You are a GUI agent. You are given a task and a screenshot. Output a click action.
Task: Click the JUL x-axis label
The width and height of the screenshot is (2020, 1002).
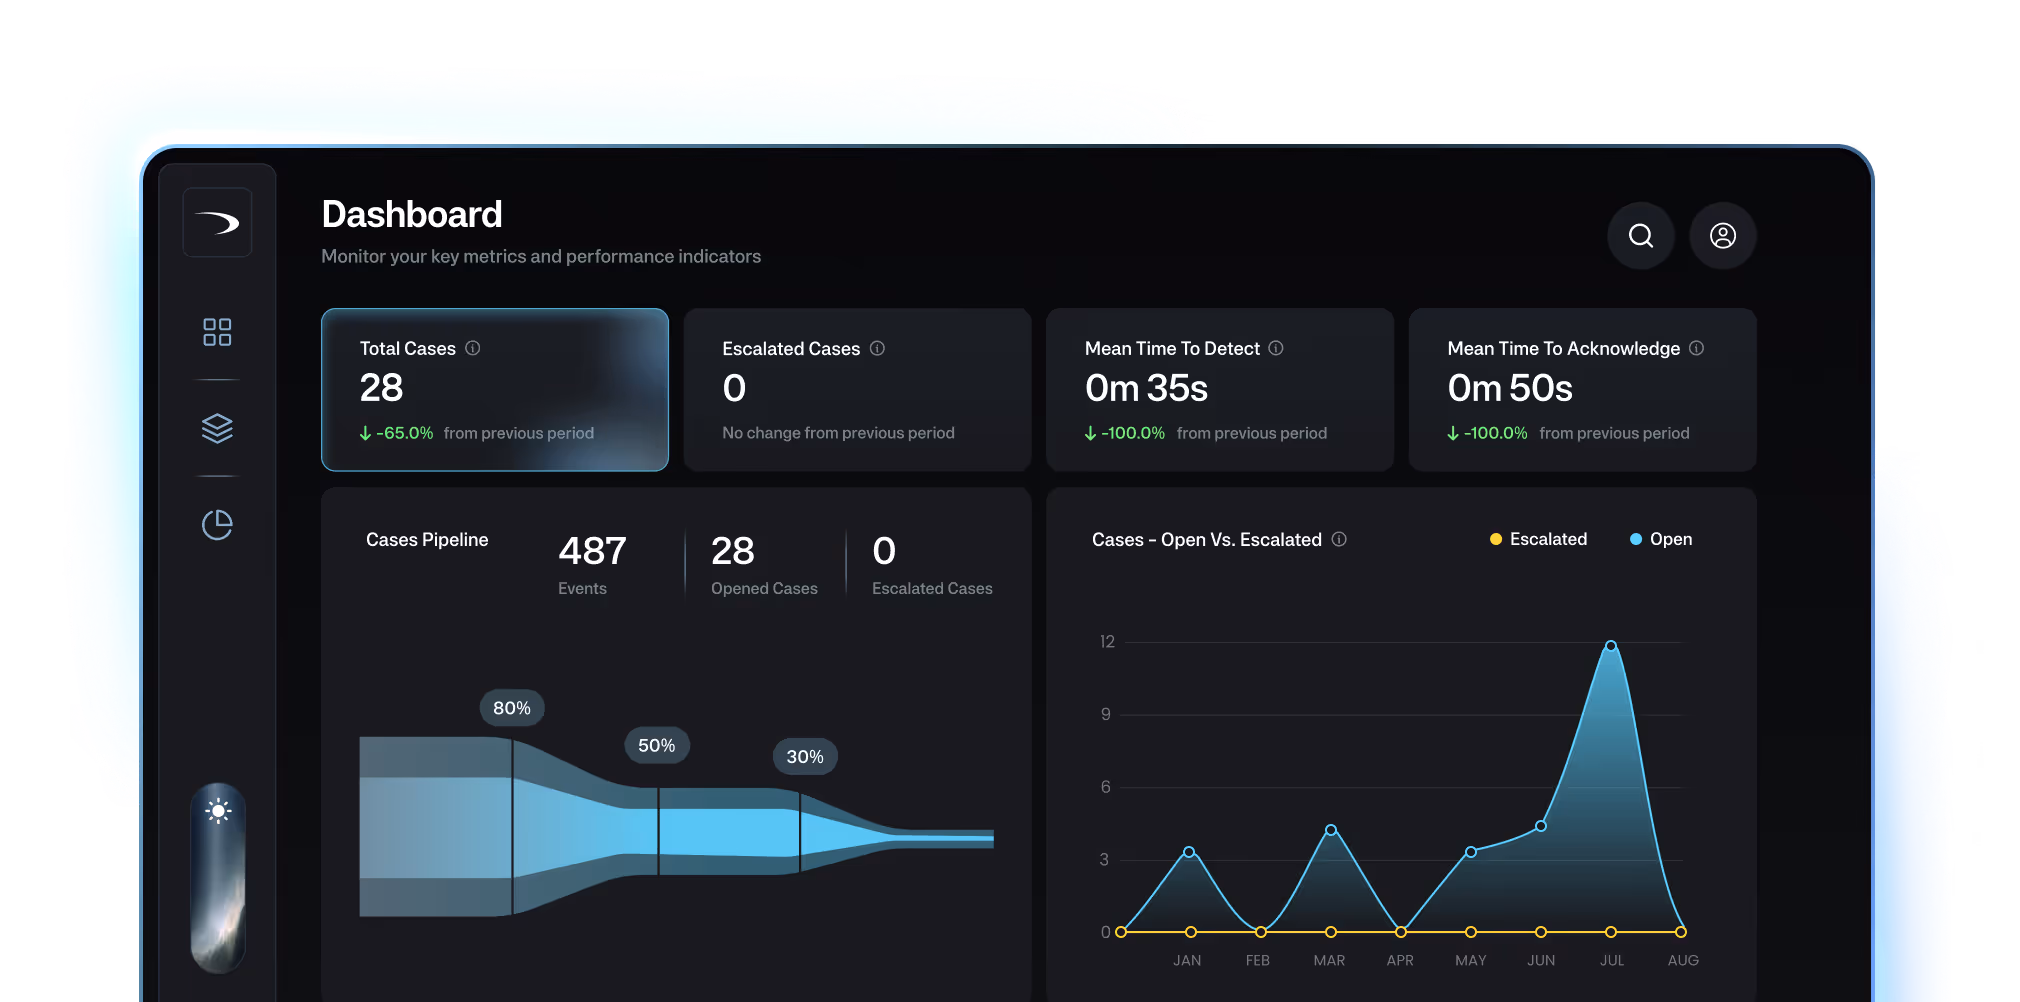coord(1612,960)
